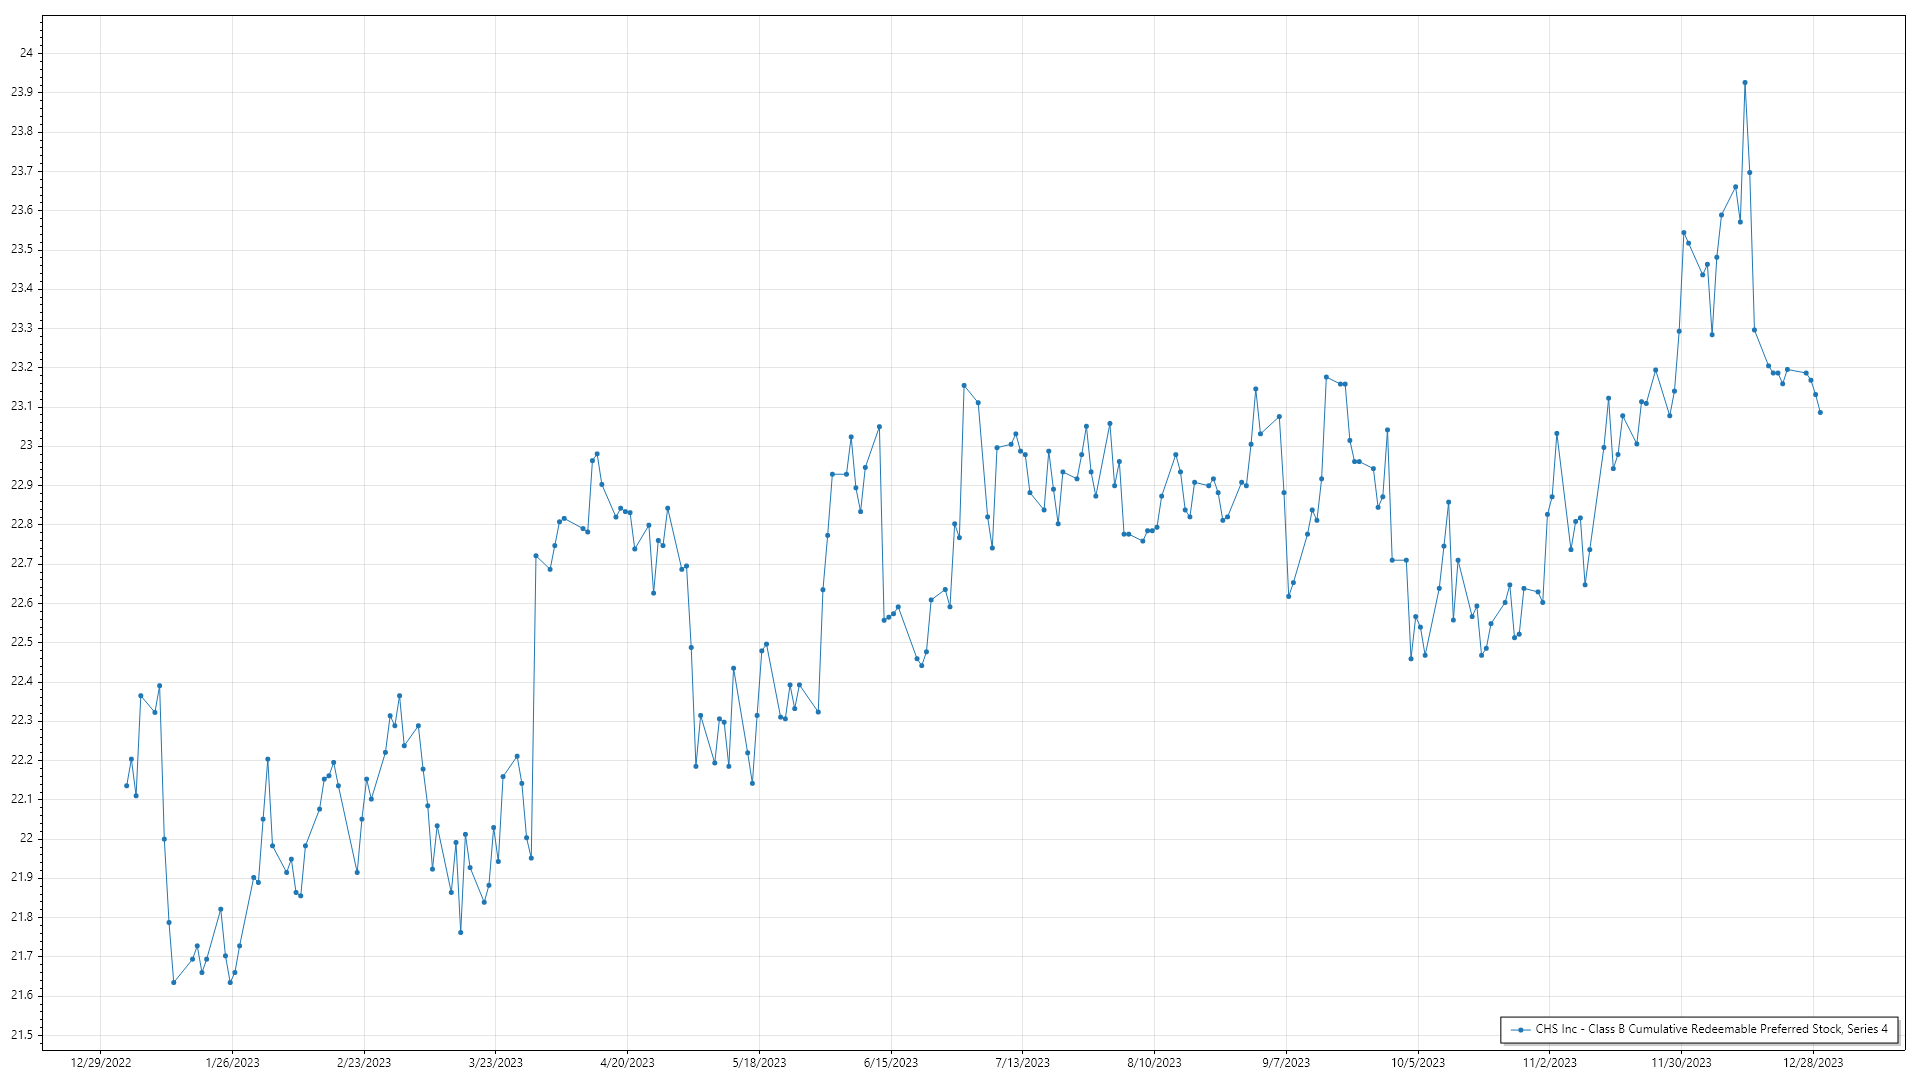This screenshot has width=1920, height=1080.
Task: Click the 7/13/2023 x-axis date label
Action: [x=1022, y=1063]
